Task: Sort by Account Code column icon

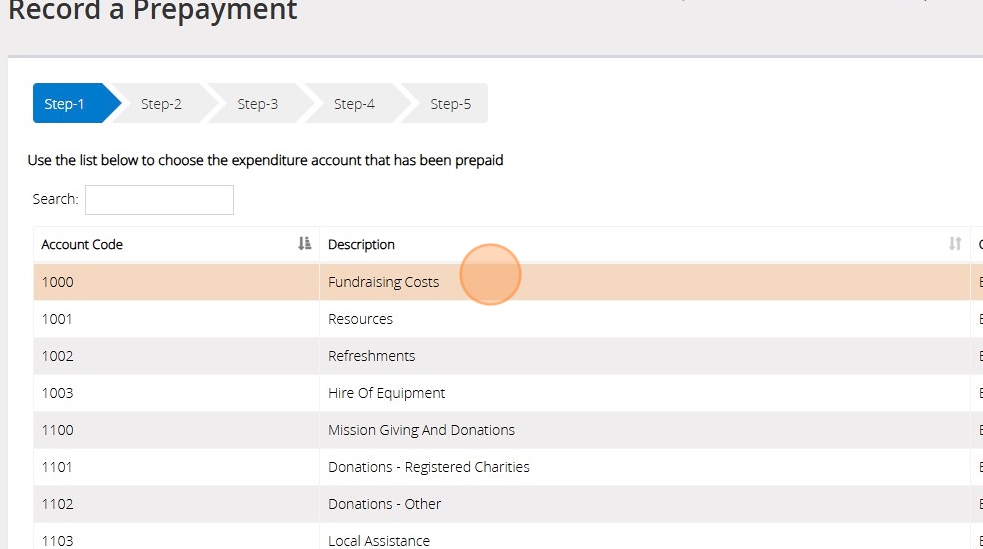Action: coord(304,244)
